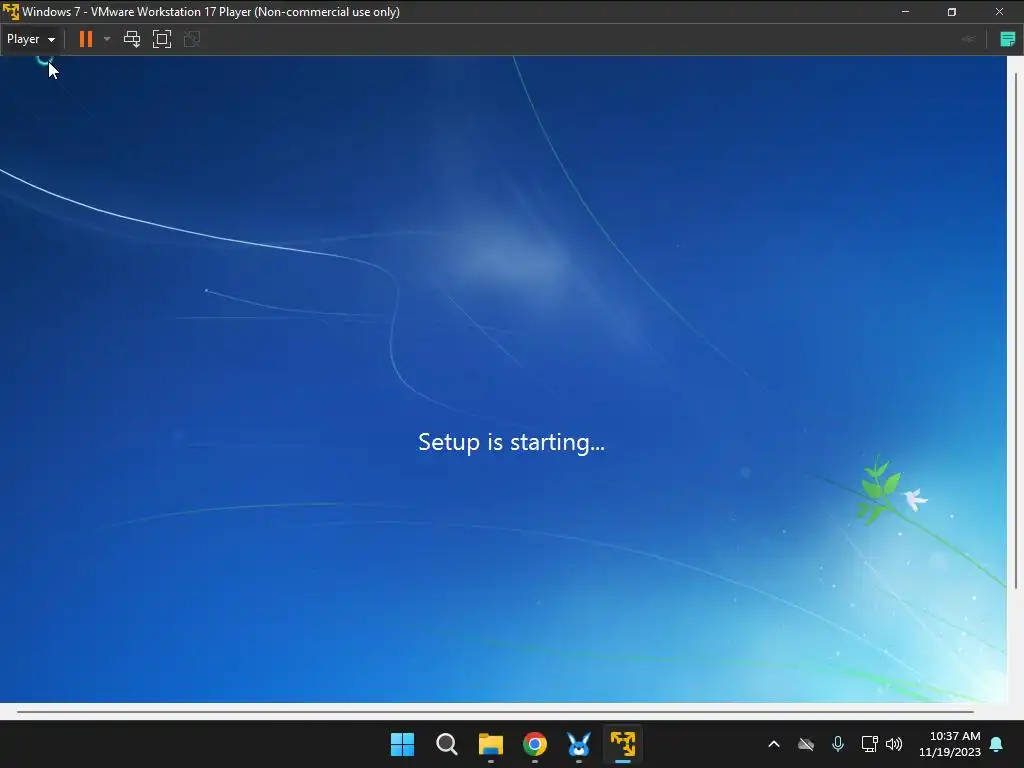The image size is (1024, 768).
Task: Restore down the VMware Player window
Action: click(x=952, y=12)
